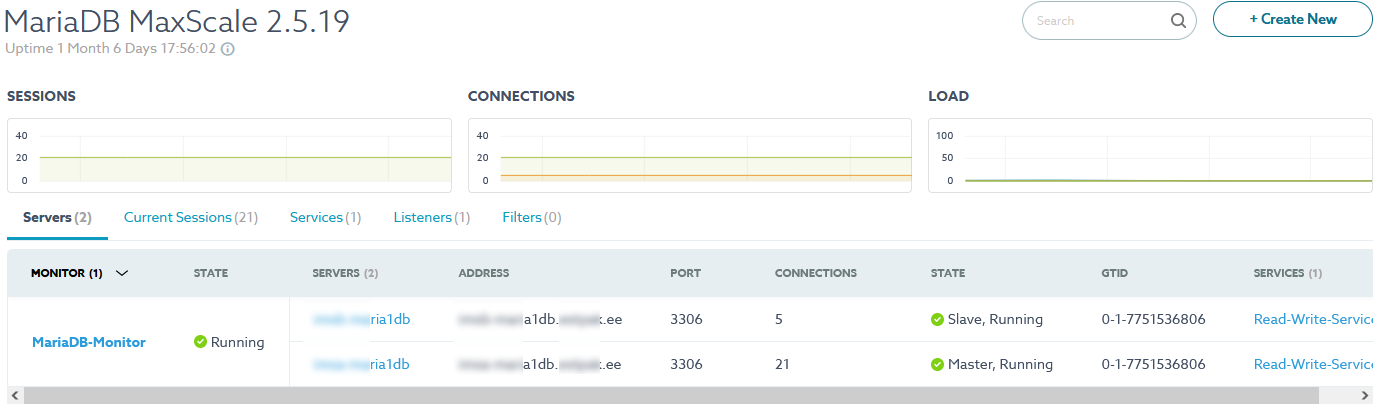Open the master server name link

pos(361,365)
